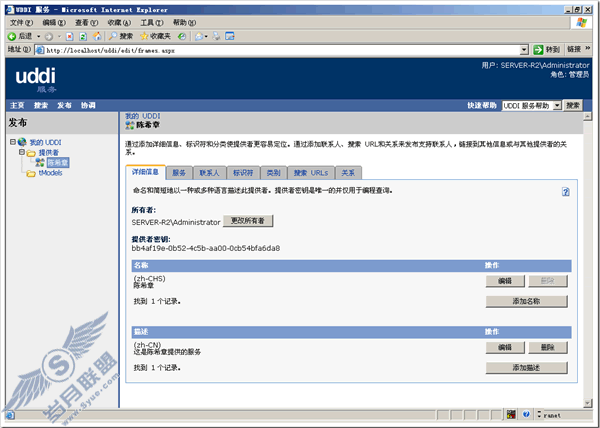Click the Mail envelope icon
Viewport: 600px width, 428px height.
[x=199, y=36]
